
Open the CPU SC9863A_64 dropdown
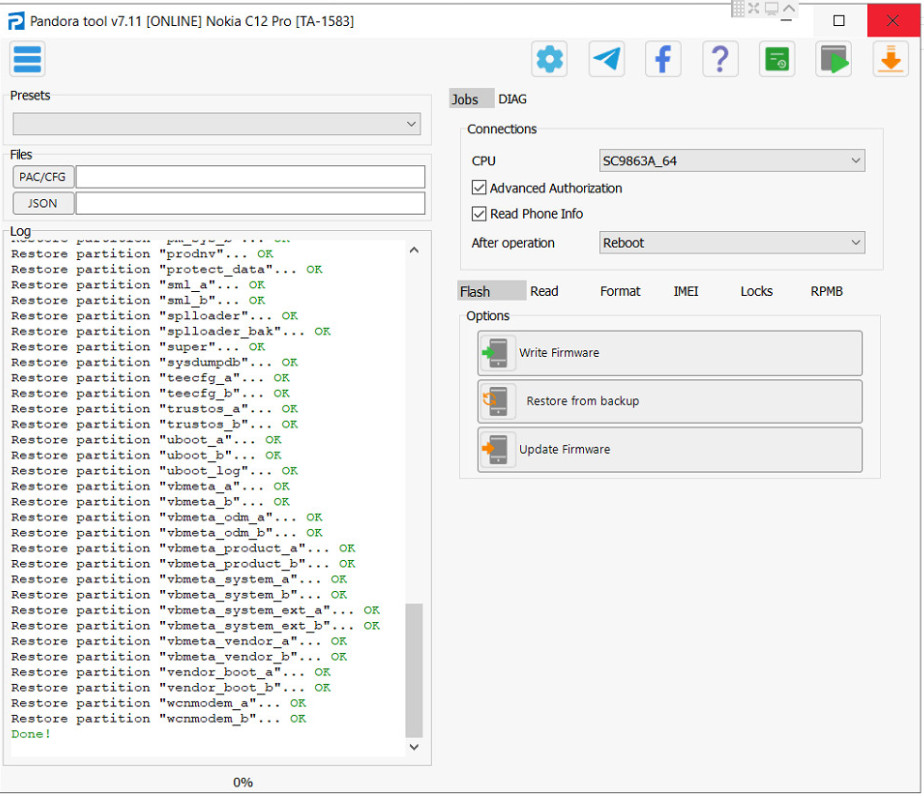click(x=731, y=161)
